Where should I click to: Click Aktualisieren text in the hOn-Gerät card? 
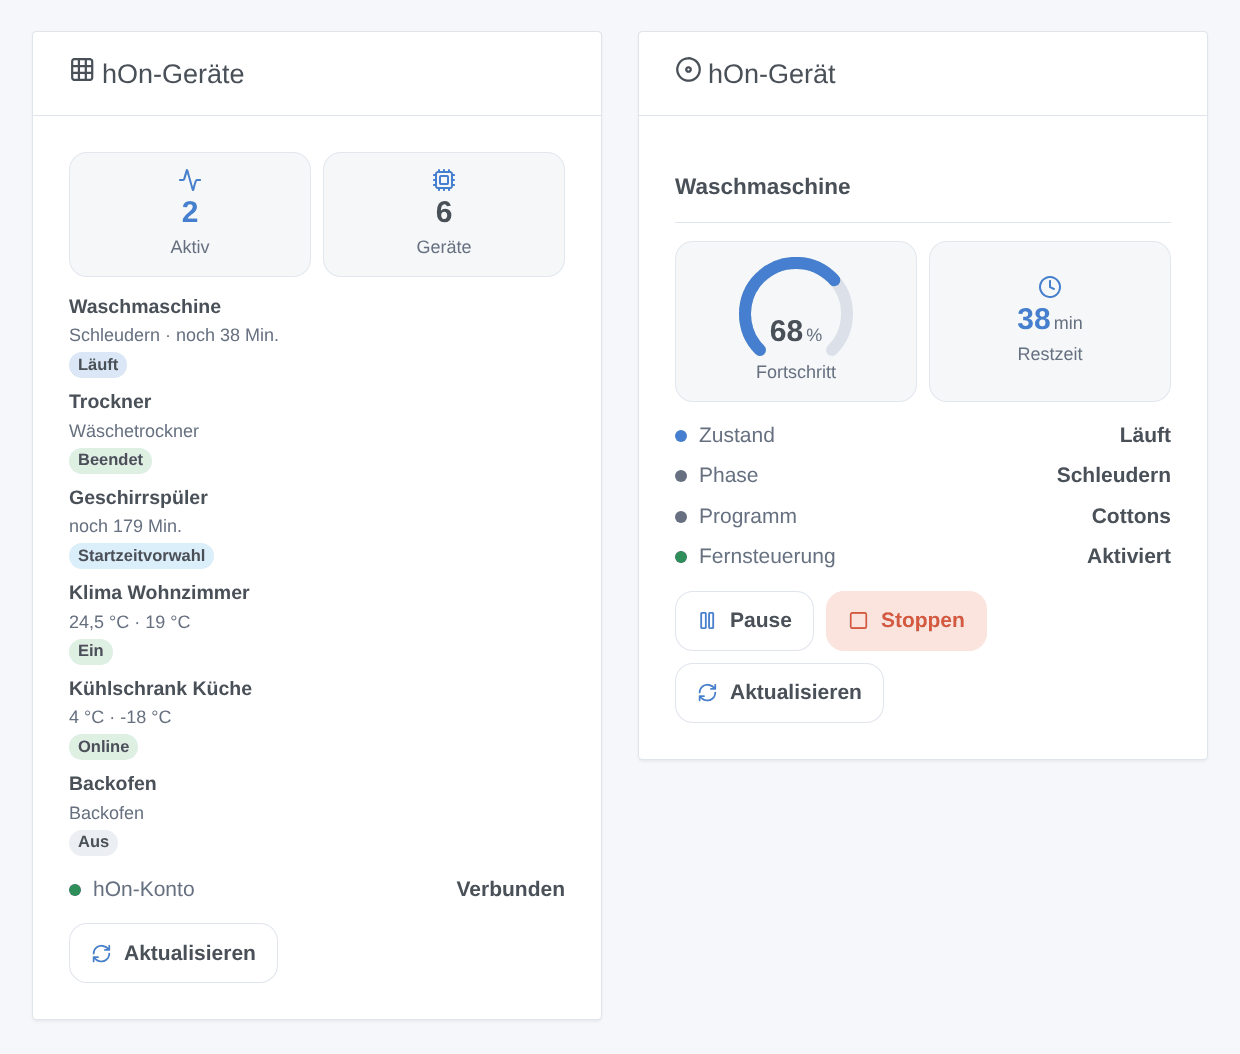click(x=795, y=692)
